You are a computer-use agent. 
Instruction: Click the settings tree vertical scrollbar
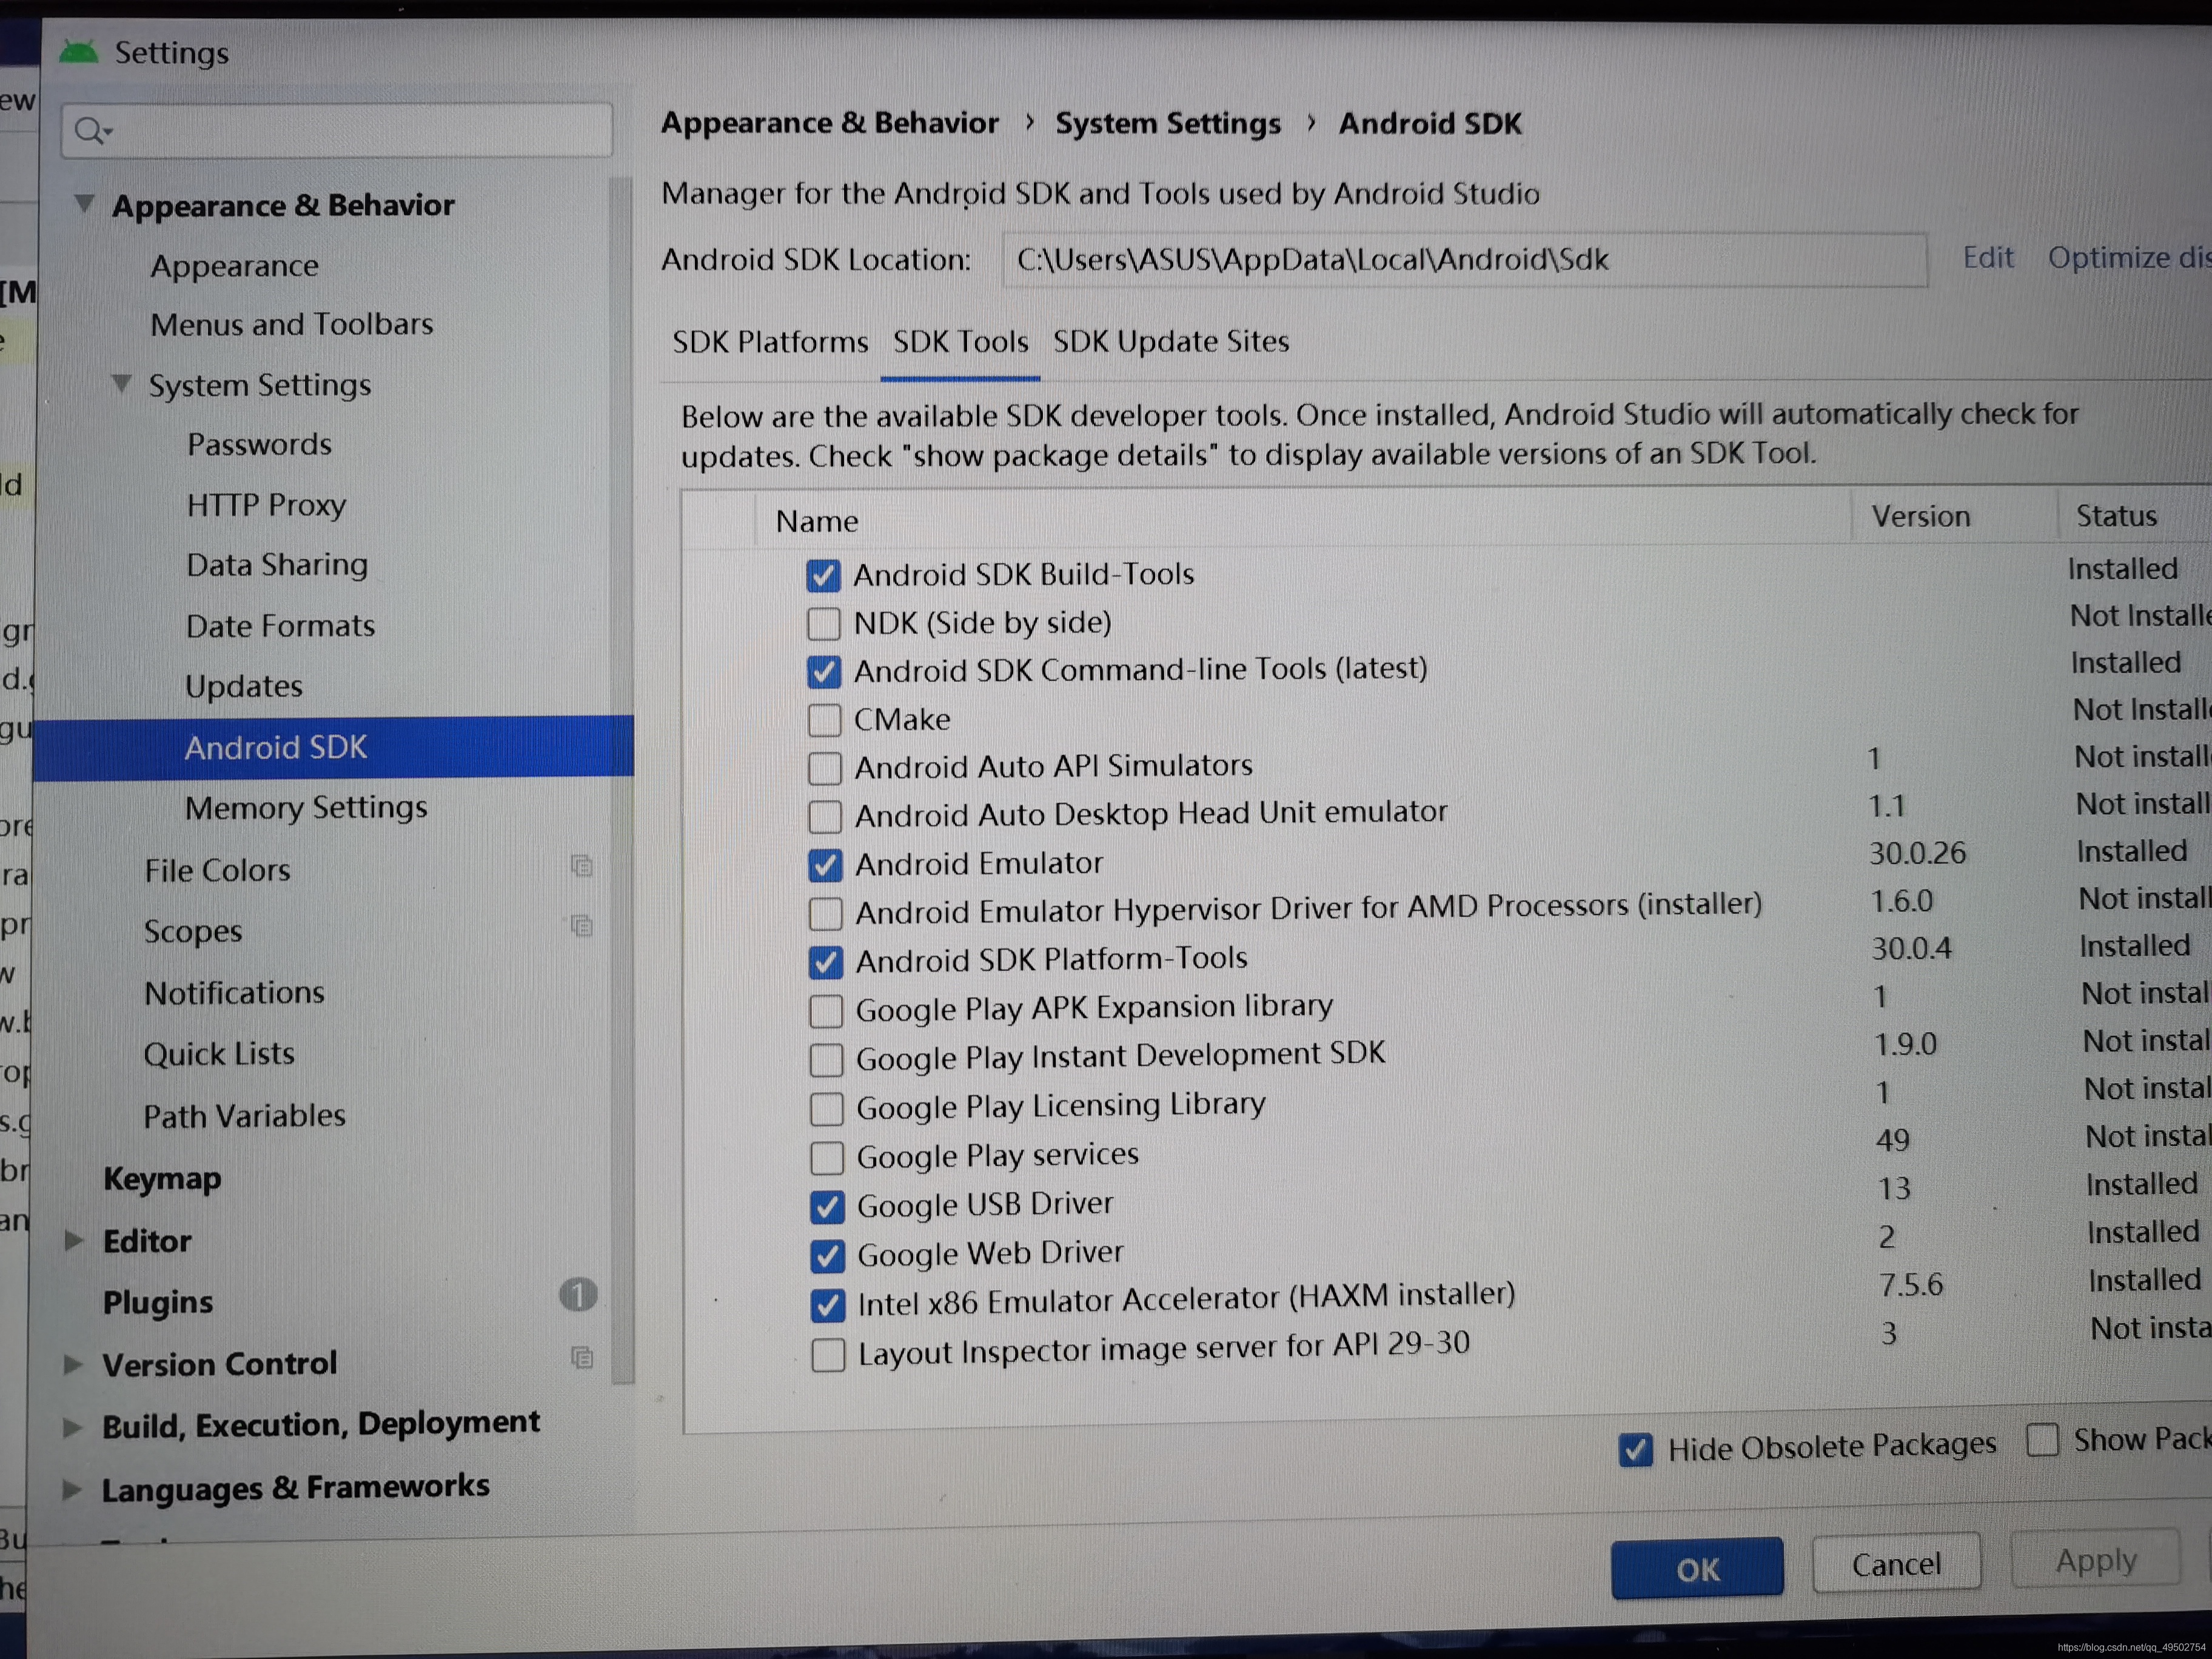[622, 780]
